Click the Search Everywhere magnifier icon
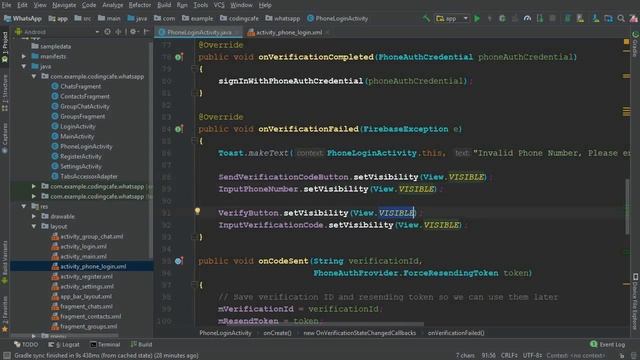 click(x=621, y=19)
